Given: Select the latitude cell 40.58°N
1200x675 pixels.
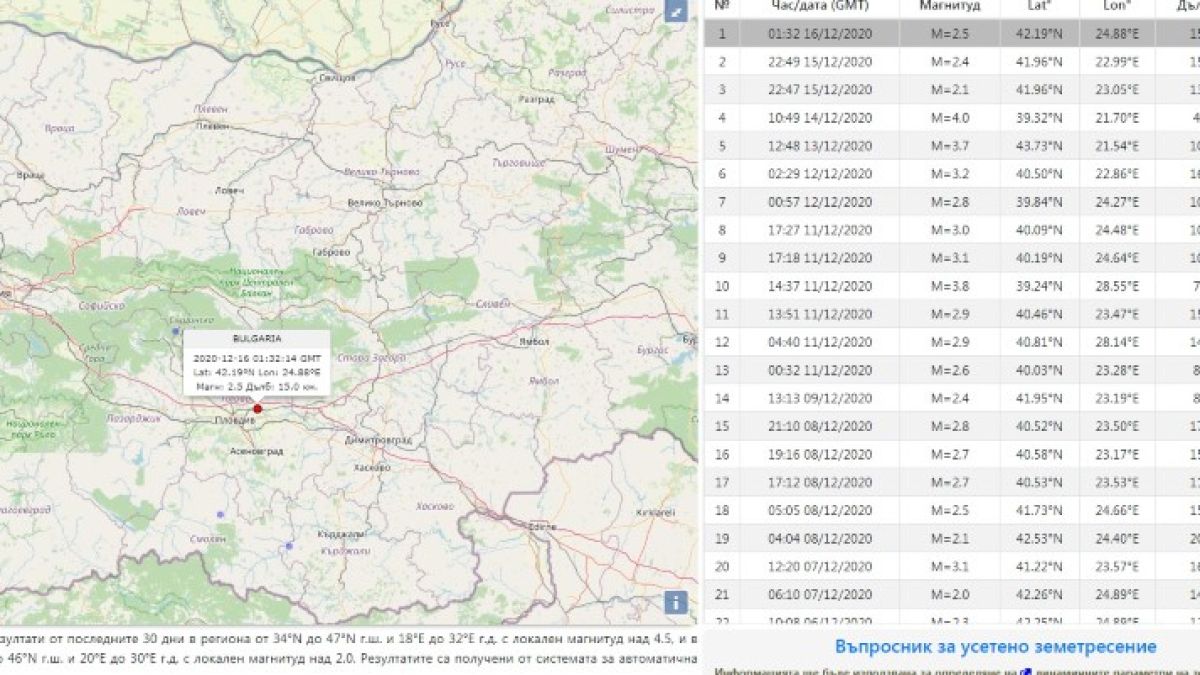Looking at the screenshot, I should (x=1039, y=453).
